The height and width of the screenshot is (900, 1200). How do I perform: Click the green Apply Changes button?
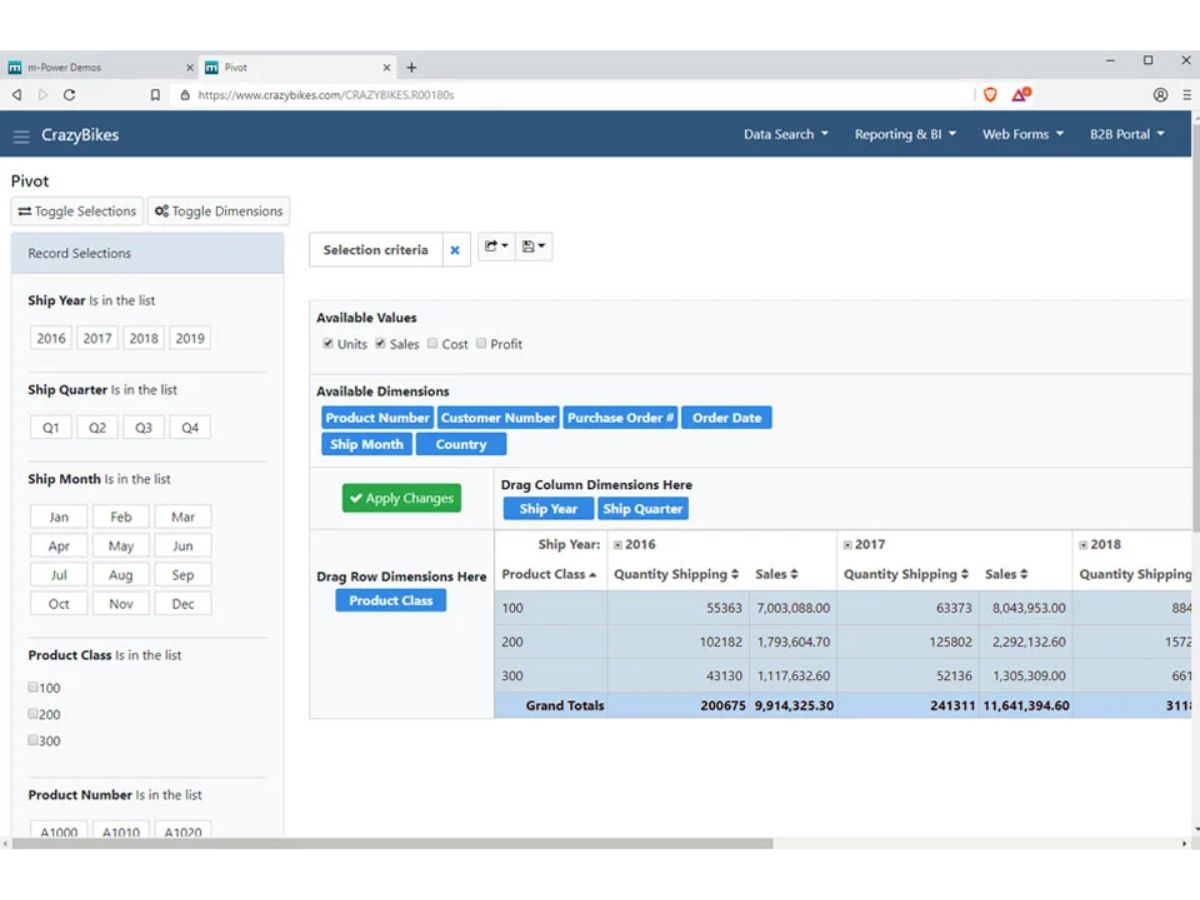coord(402,498)
